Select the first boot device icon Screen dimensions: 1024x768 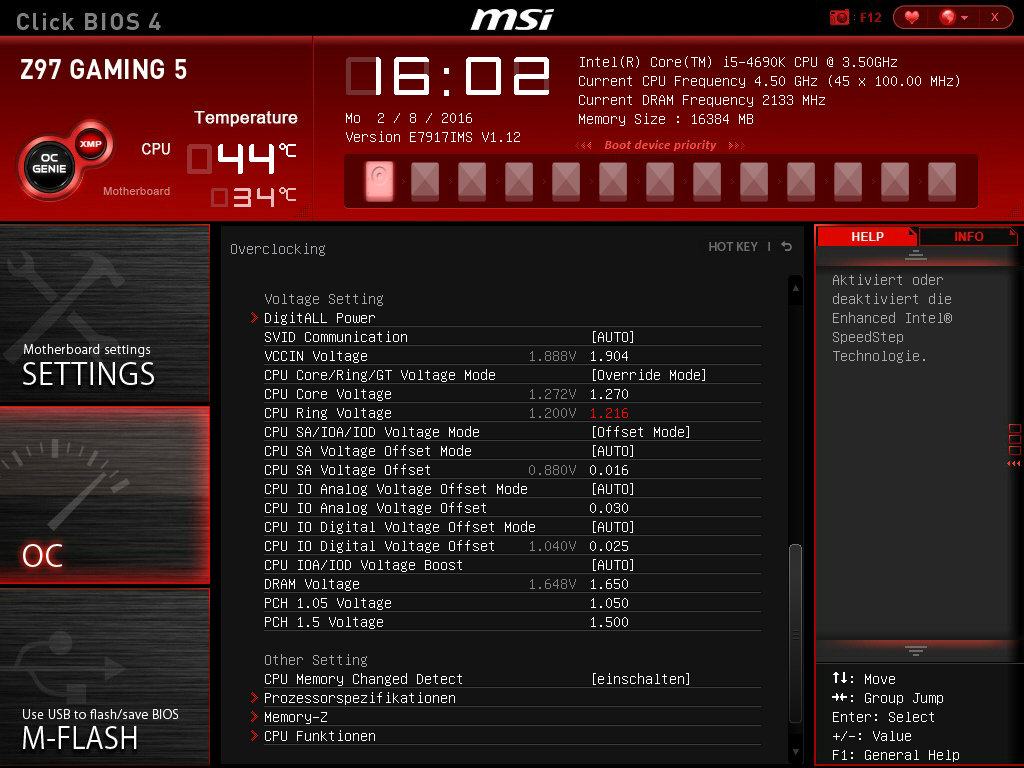(x=379, y=181)
